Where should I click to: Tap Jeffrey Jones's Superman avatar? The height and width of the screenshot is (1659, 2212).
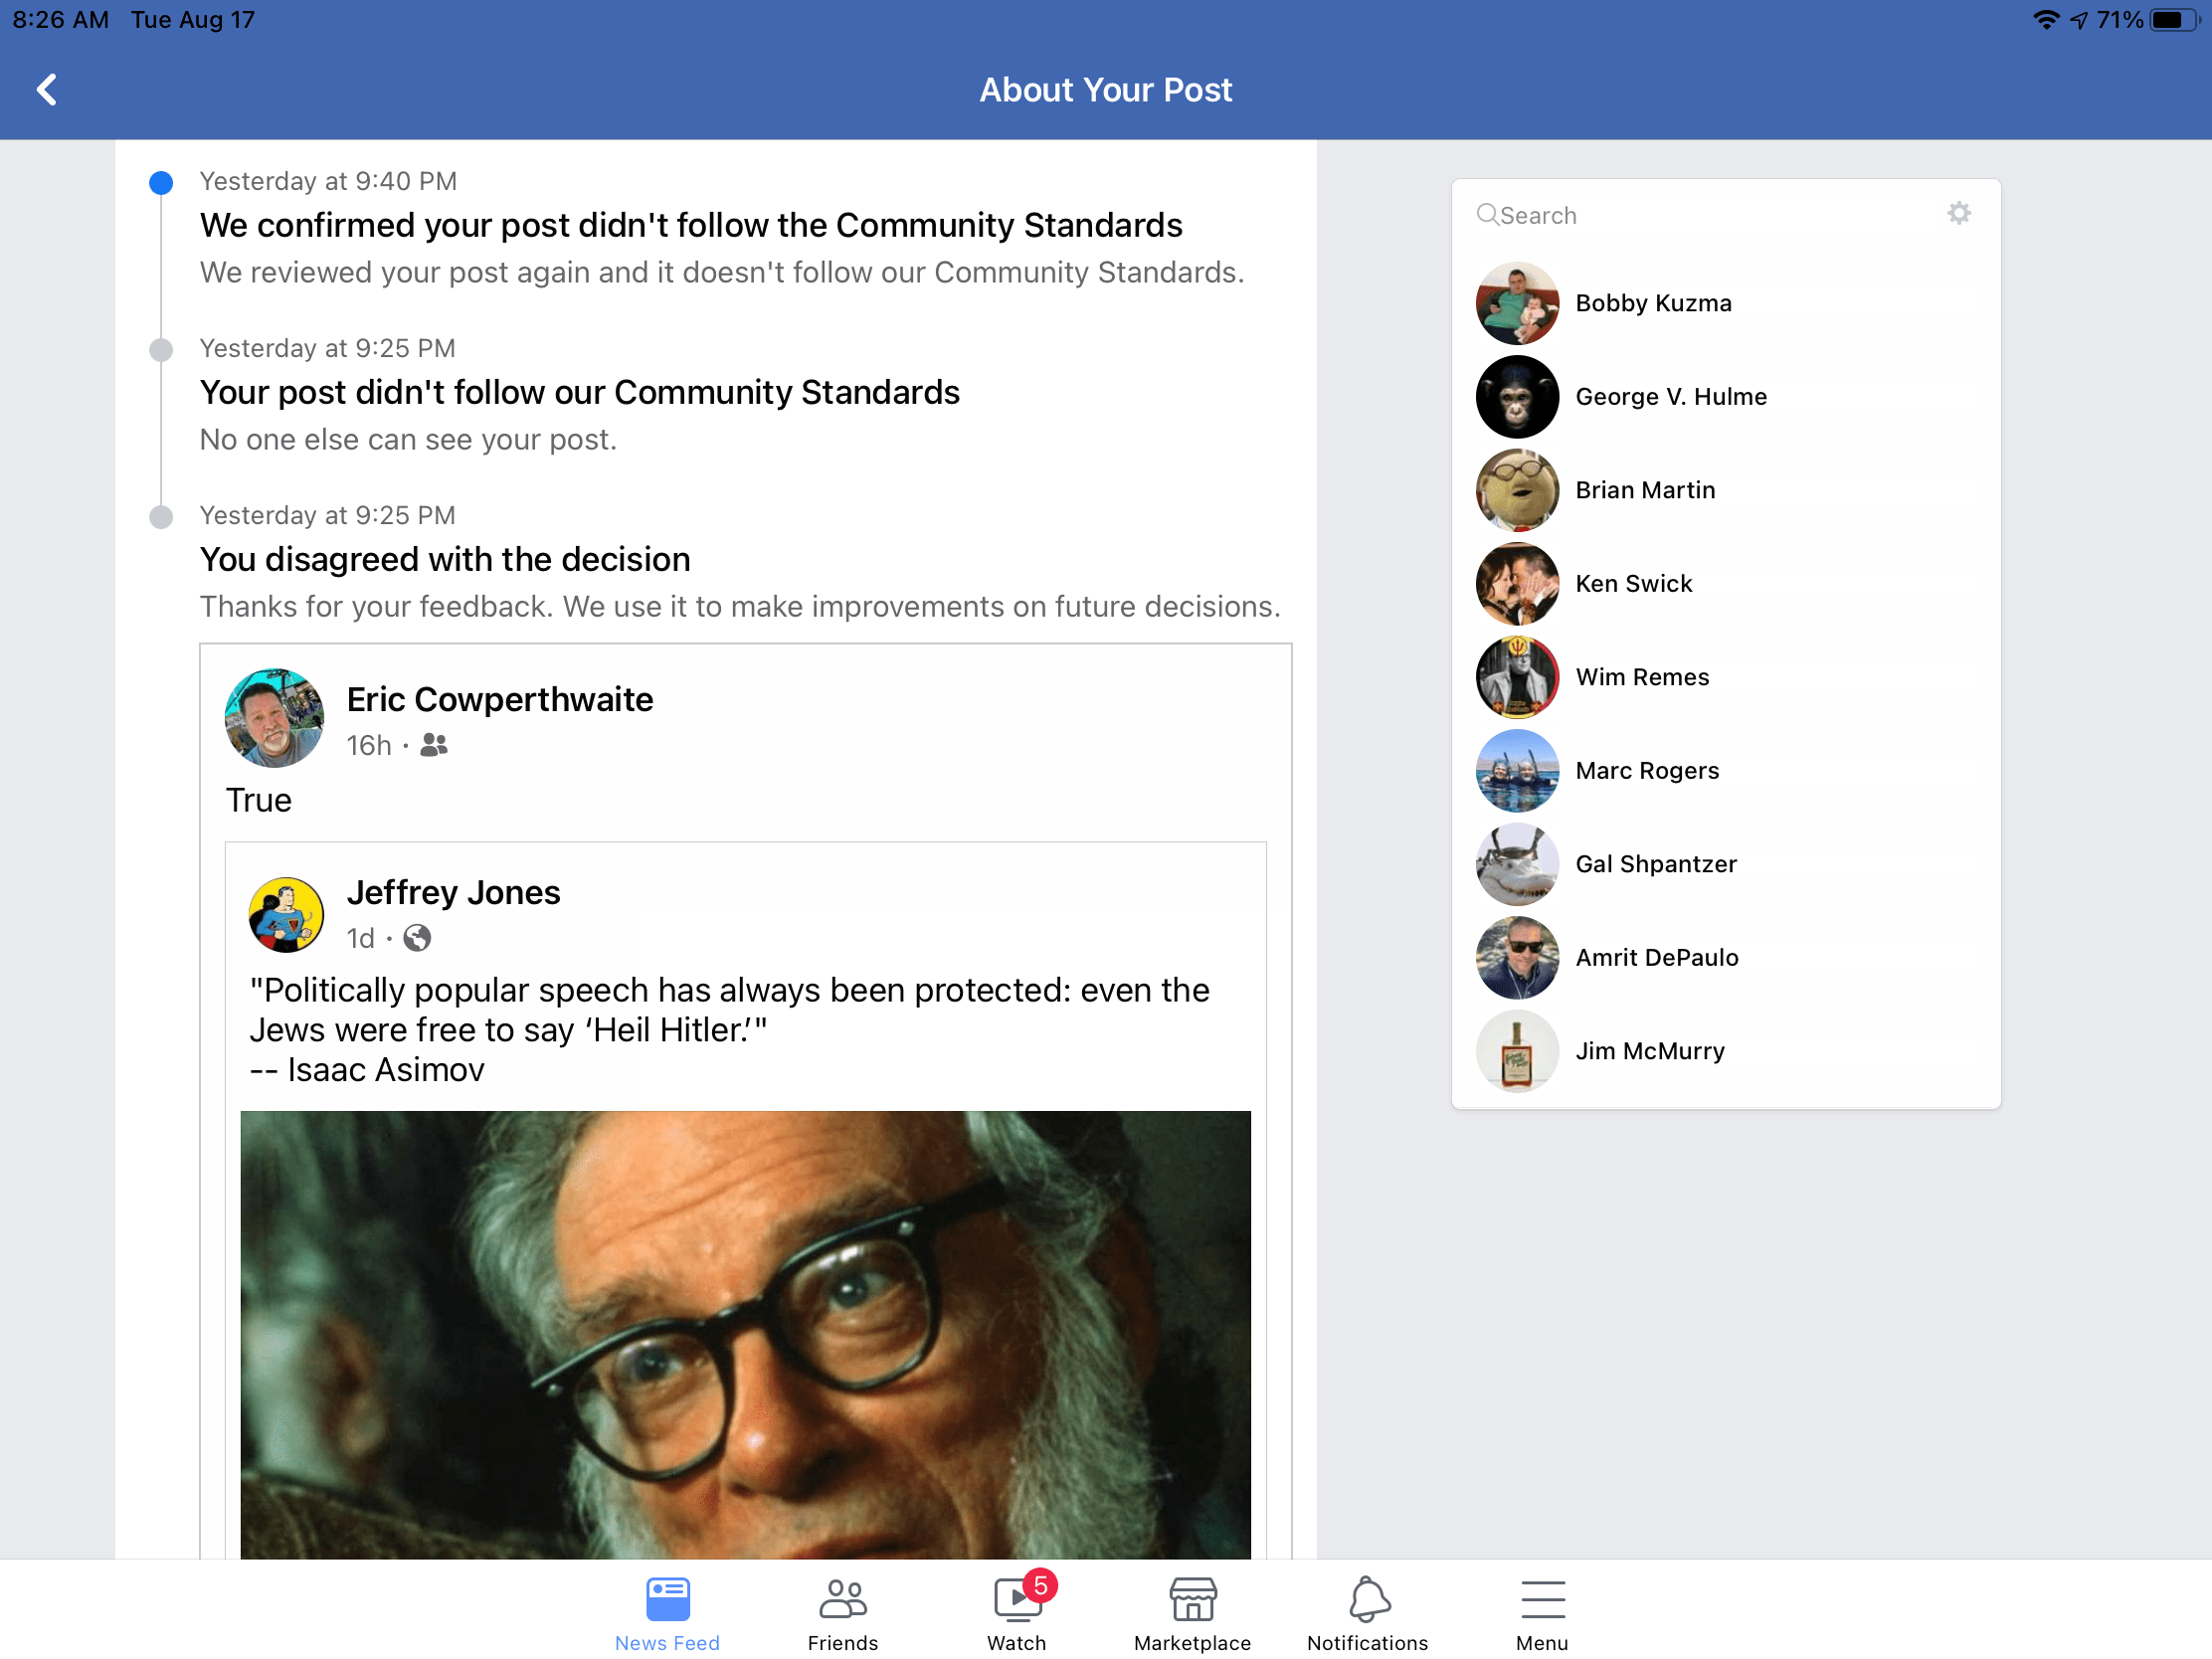click(286, 914)
